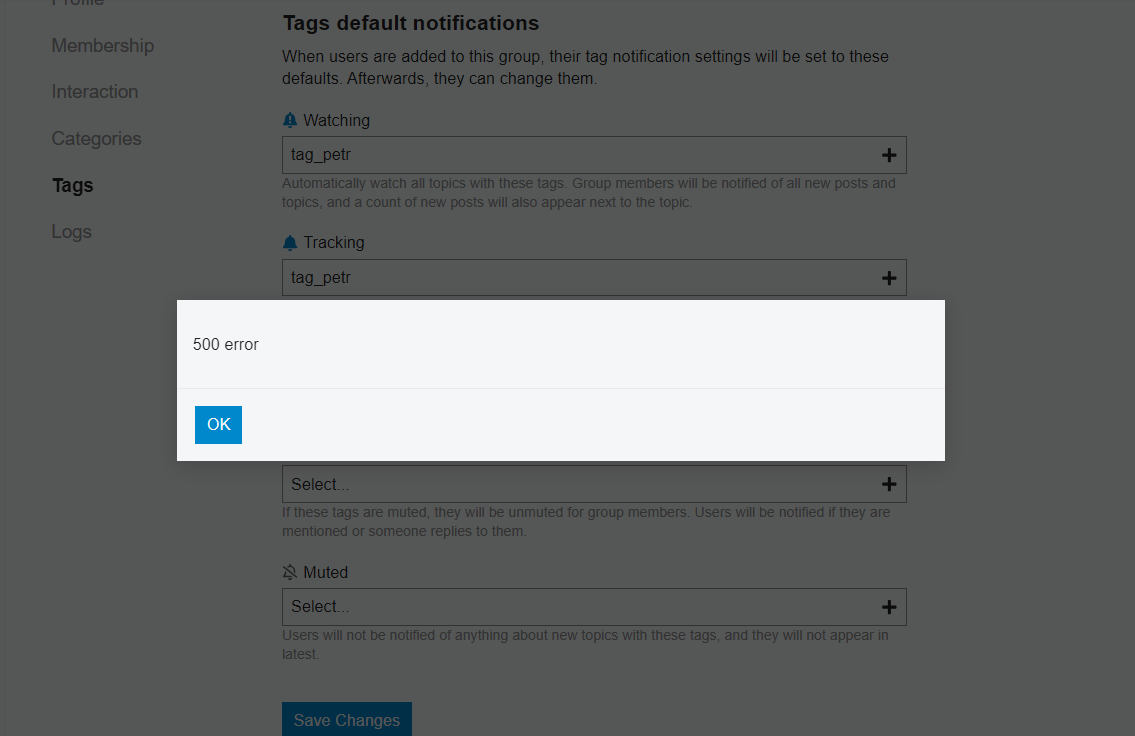Click 'Tags default notifications' heading

click(x=410, y=23)
